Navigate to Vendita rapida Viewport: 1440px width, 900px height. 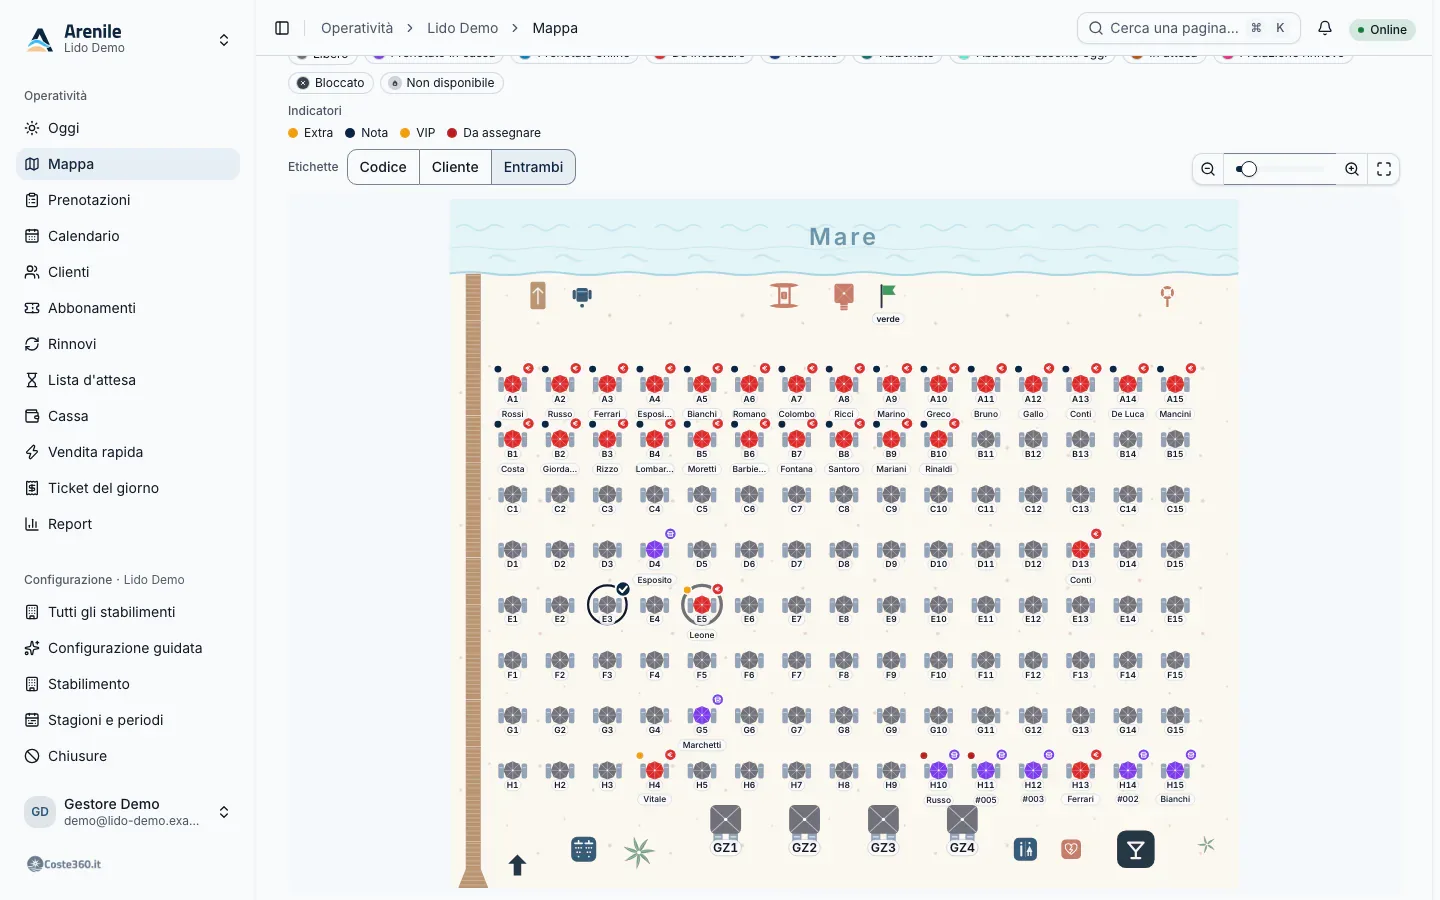tap(128, 452)
